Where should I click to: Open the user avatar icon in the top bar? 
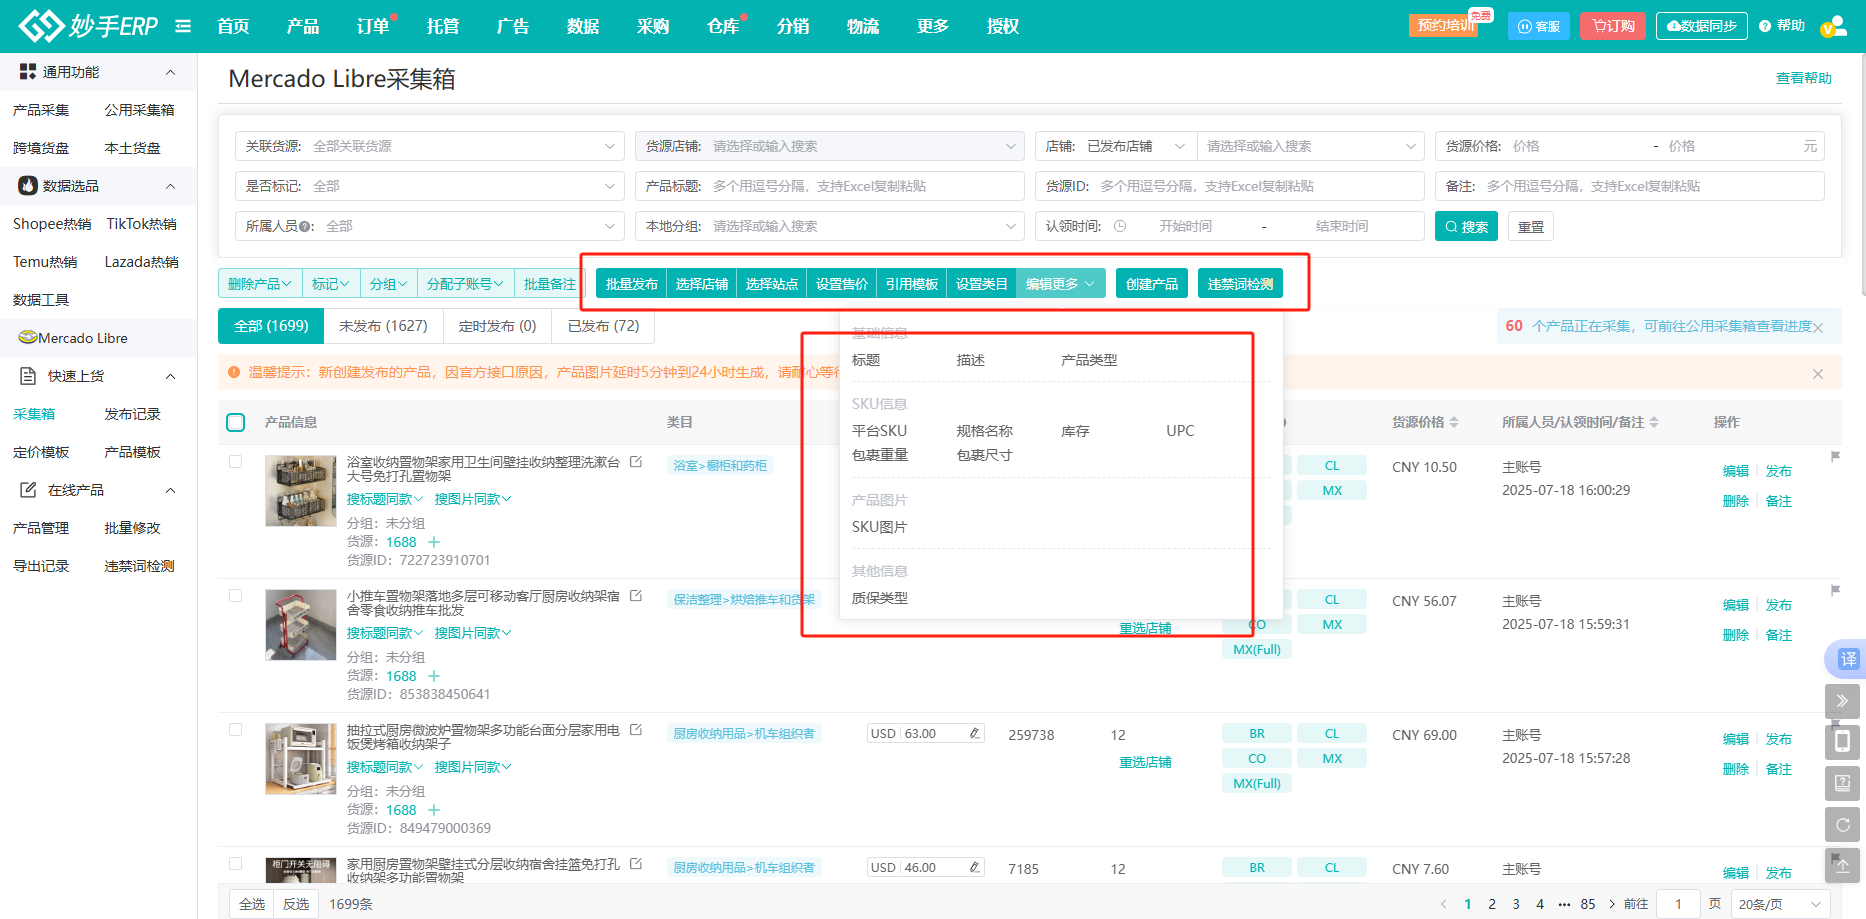(1833, 27)
